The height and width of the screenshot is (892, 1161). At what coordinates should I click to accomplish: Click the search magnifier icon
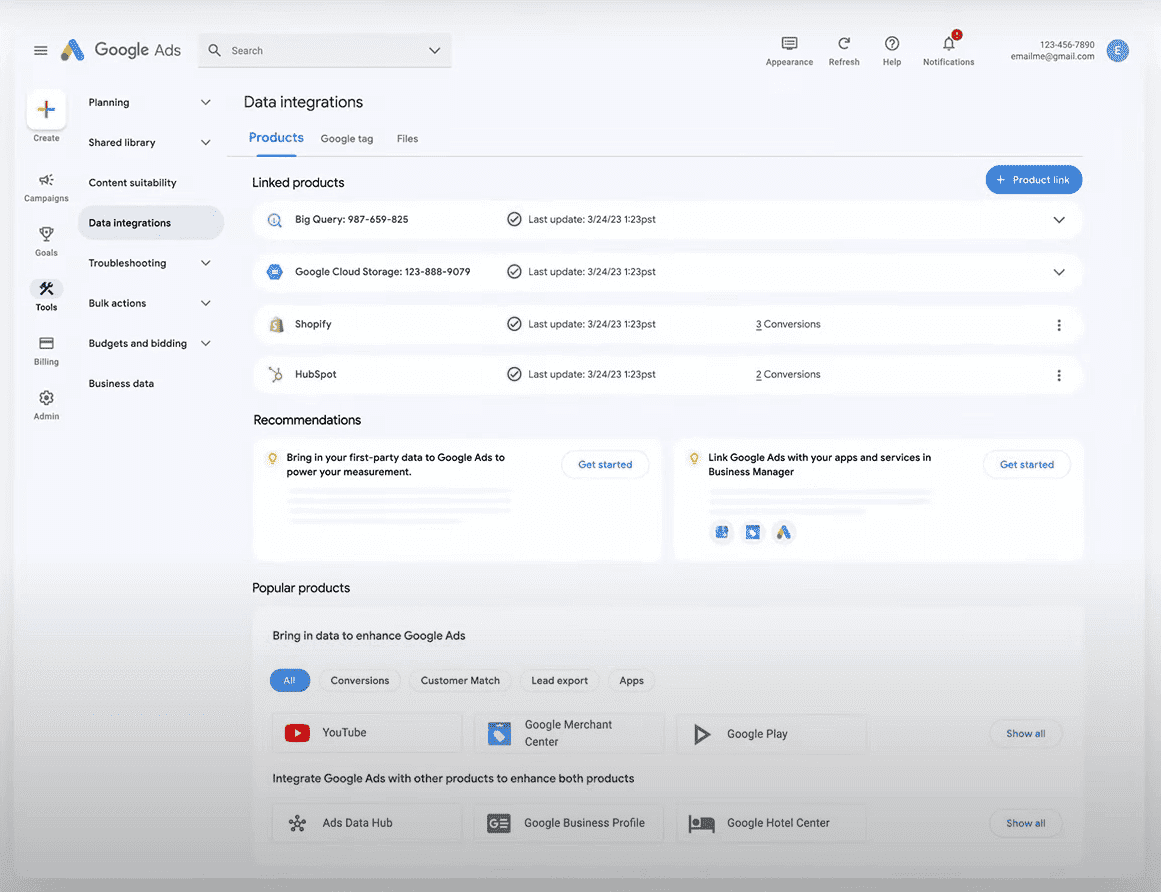[x=215, y=50]
